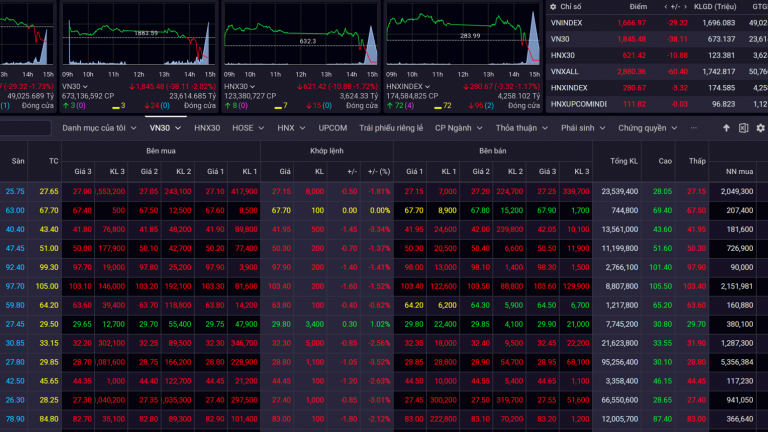This screenshot has width=768, height=432.
Task: Click the Sàn column header
Action: (x=18, y=161)
